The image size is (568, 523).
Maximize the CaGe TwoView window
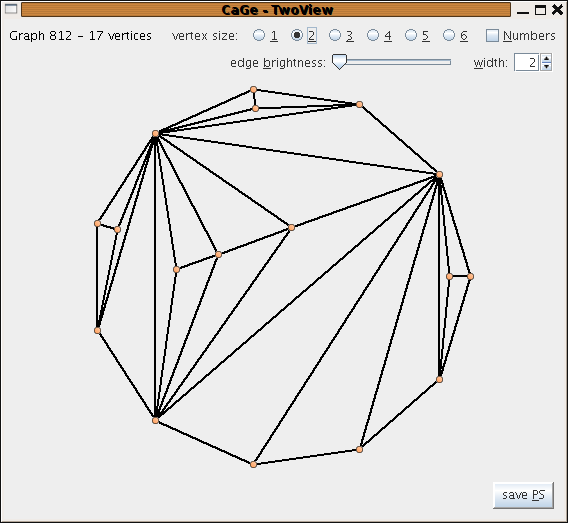[540, 10]
